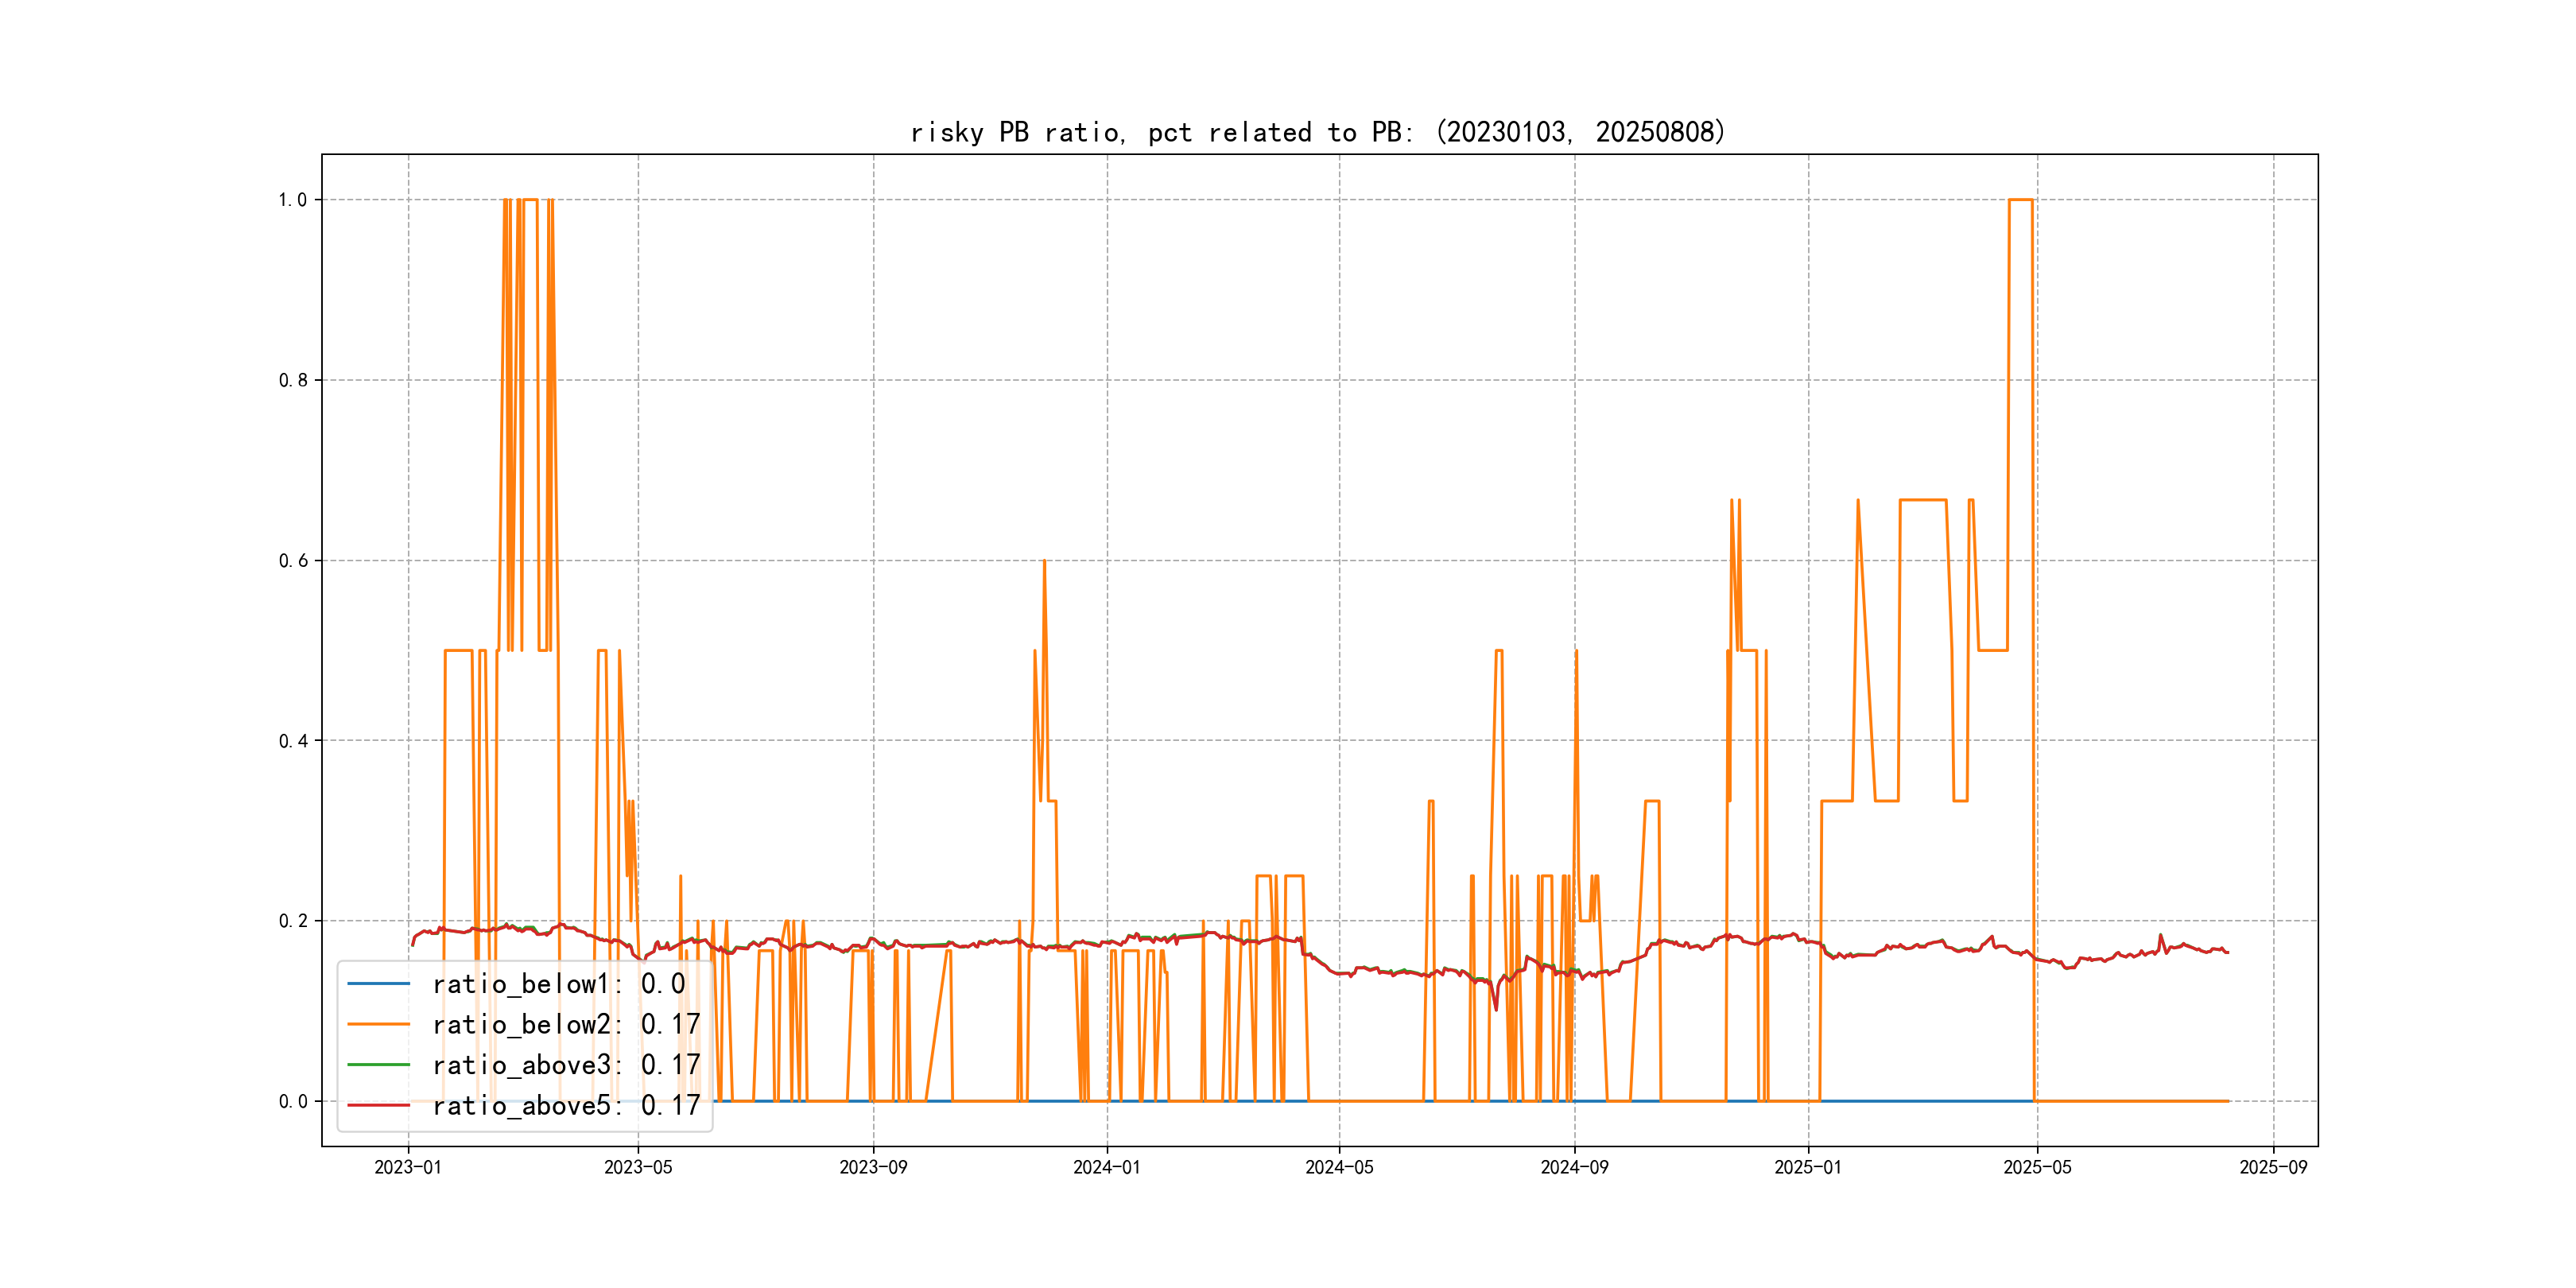The width and height of the screenshot is (2576, 1288).
Task: Click the 0.2 y-axis tick label
Action: pyautogui.click(x=292, y=921)
